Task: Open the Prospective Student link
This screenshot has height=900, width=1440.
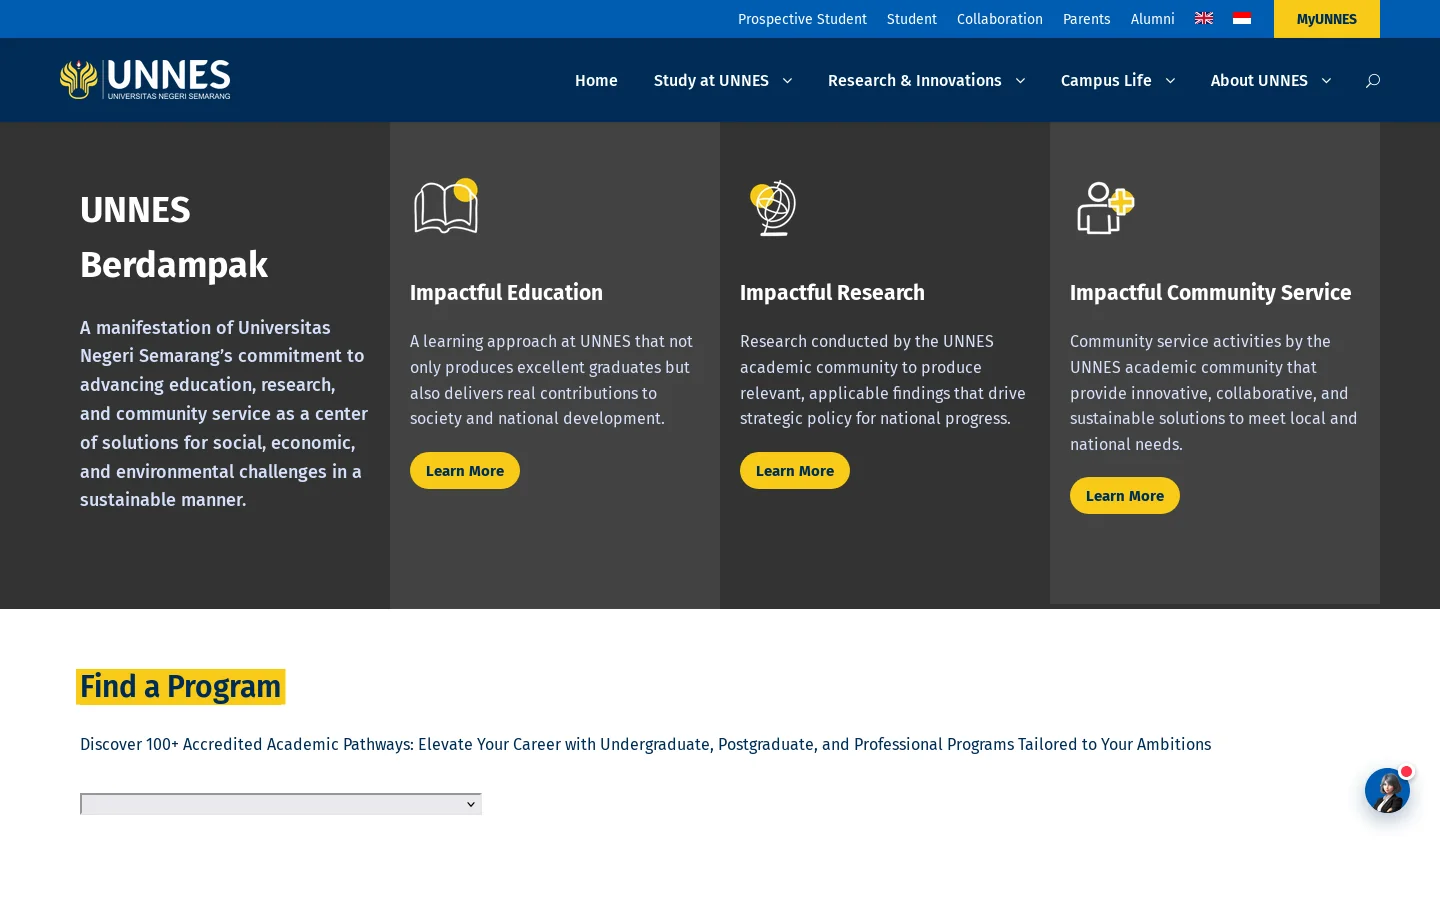Action: point(802,19)
